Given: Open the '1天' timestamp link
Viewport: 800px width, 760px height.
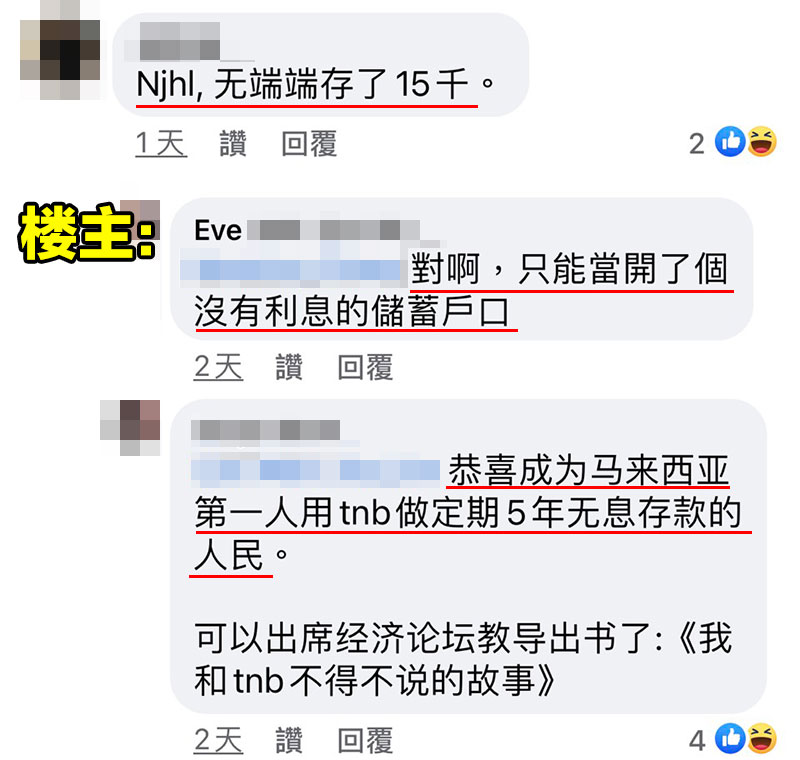Looking at the screenshot, I should [x=161, y=143].
